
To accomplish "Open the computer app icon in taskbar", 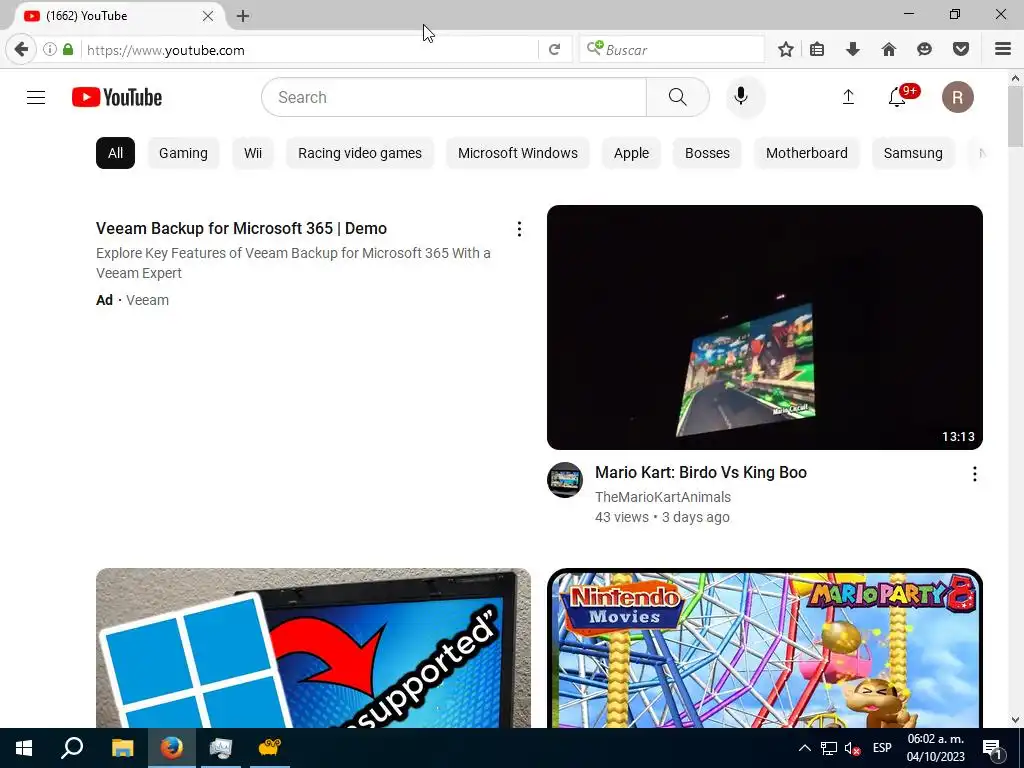I will [x=221, y=748].
